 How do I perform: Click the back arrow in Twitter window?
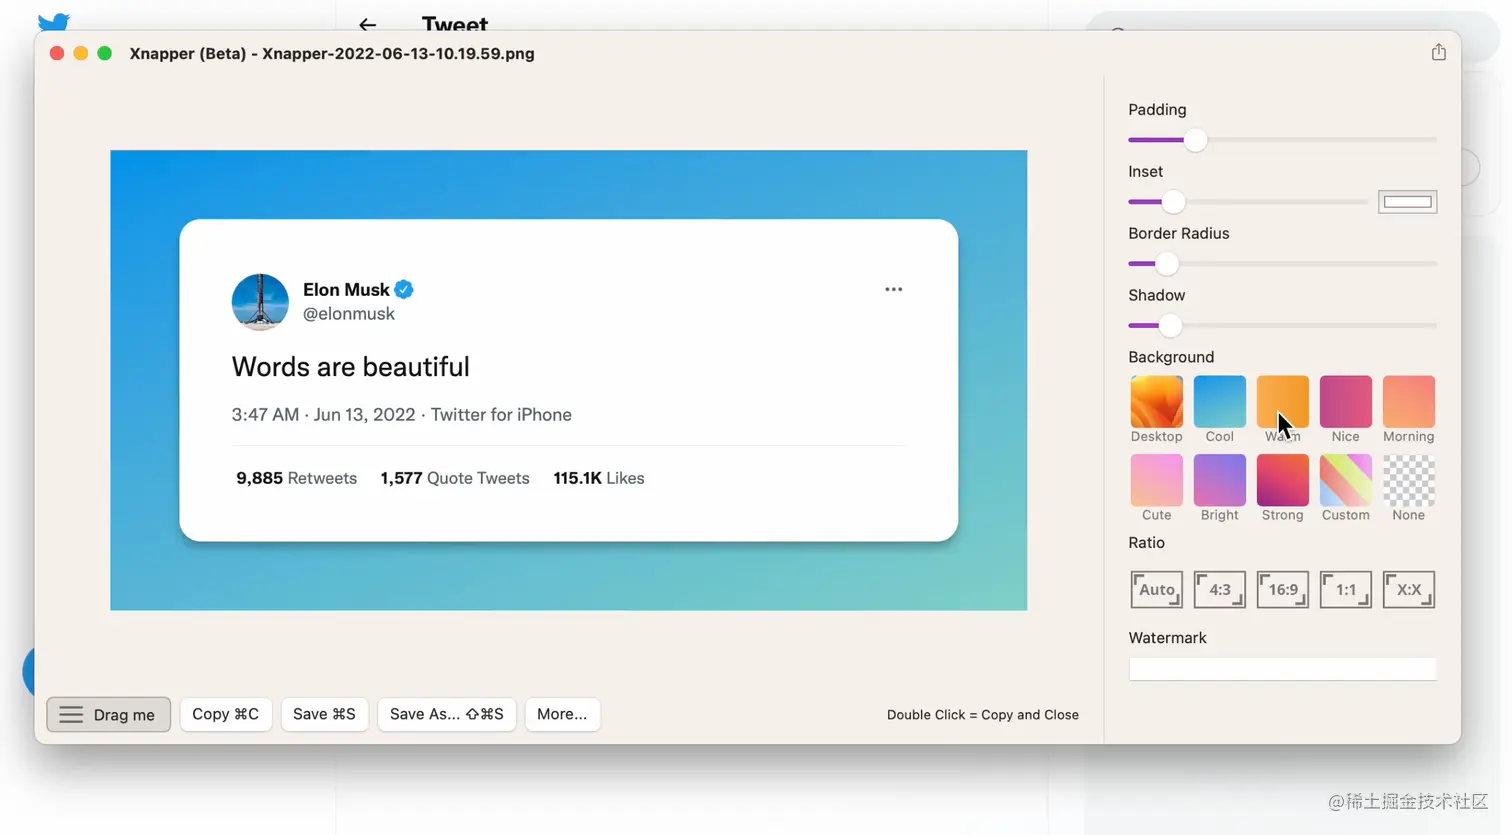click(x=368, y=25)
